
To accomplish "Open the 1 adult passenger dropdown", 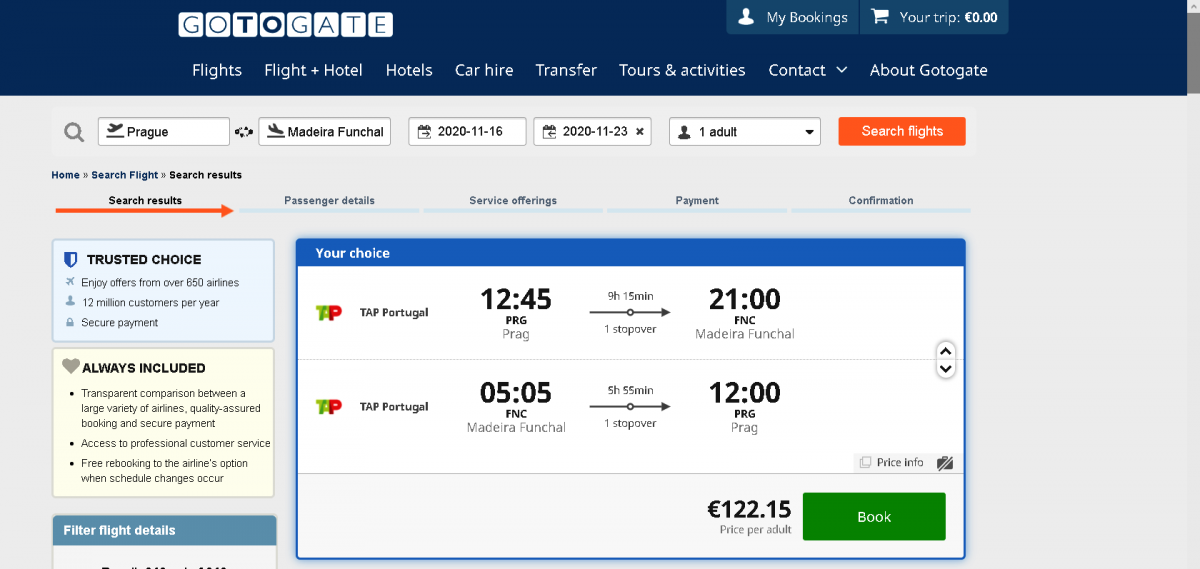I will coord(745,132).
